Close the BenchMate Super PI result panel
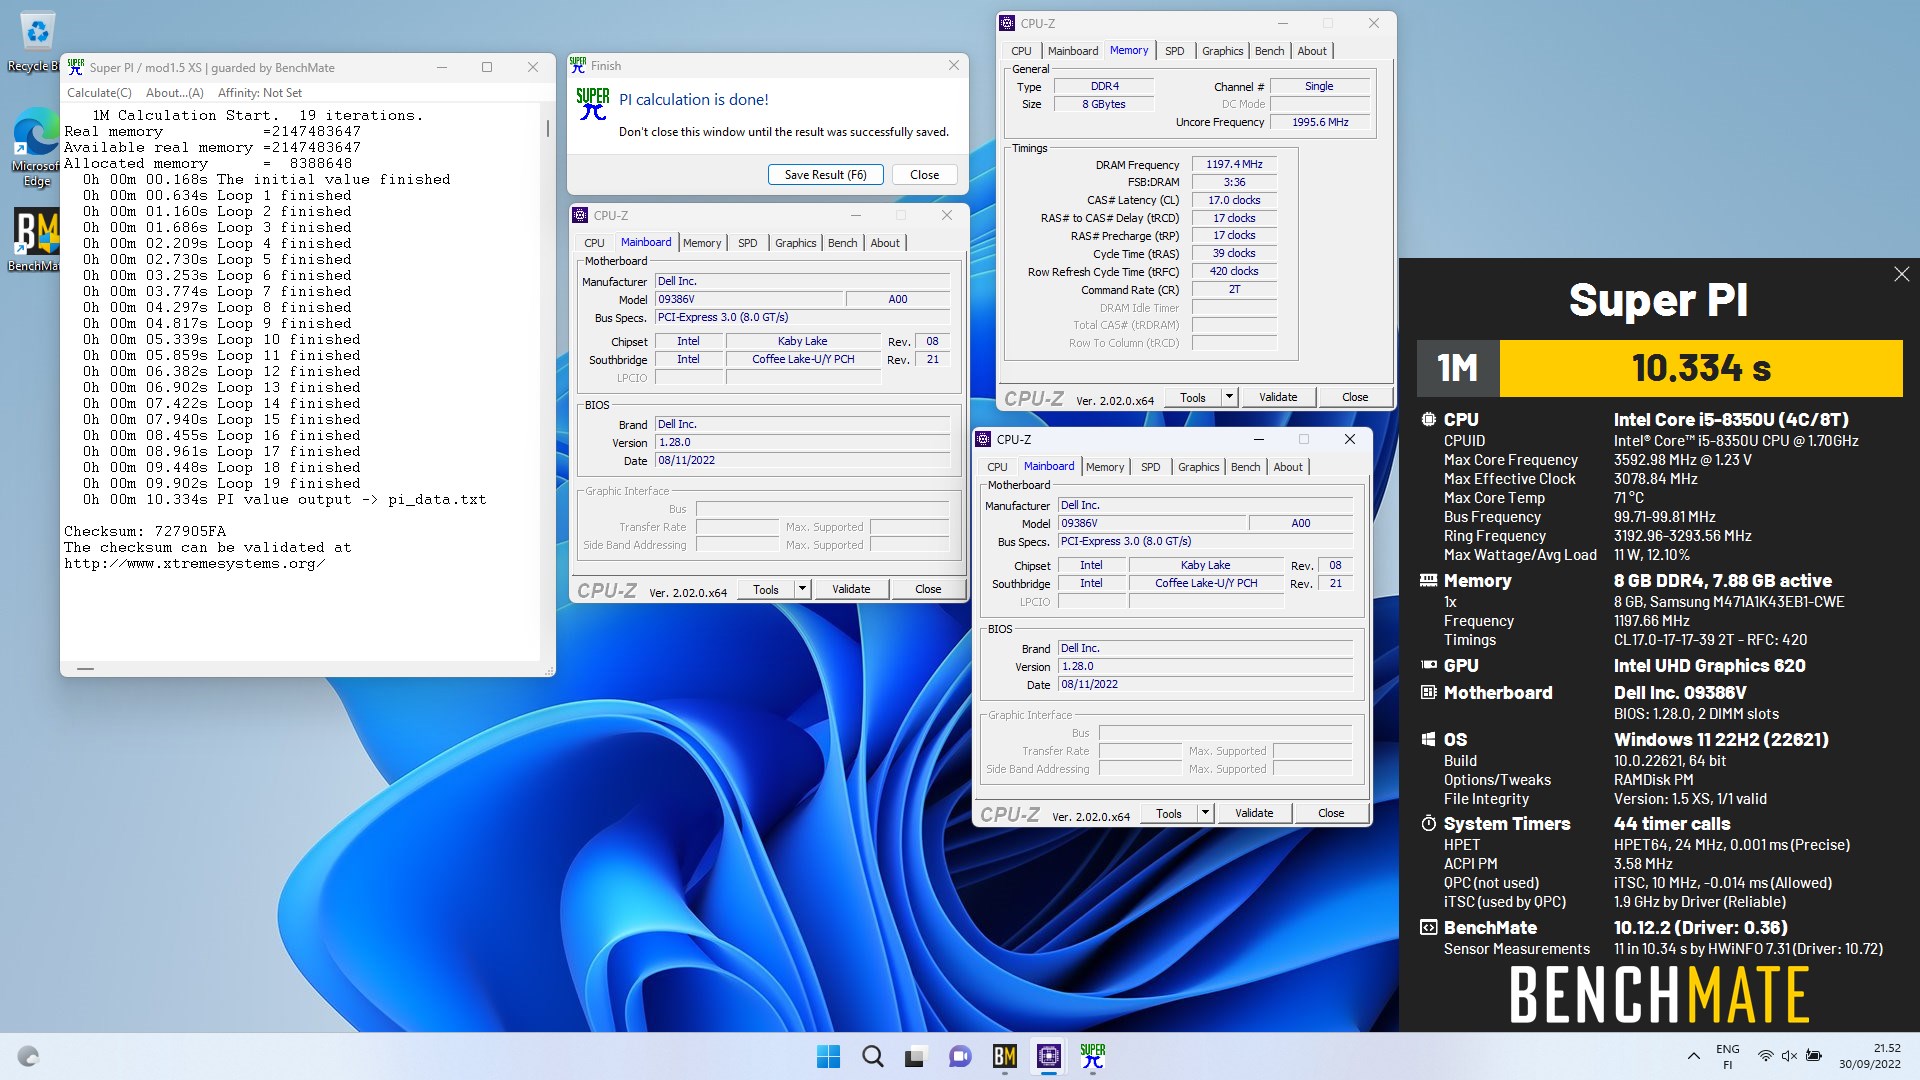Image resolution: width=1920 pixels, height=1080 pixels. 1901,274
